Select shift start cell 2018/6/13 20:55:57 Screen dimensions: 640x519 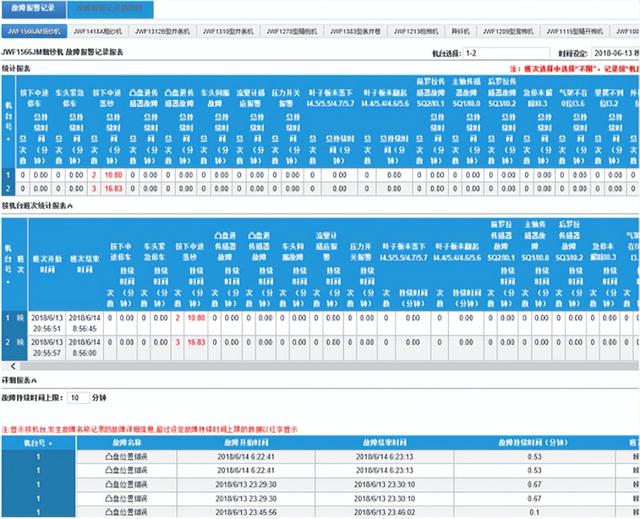click(x=47, y=348)
